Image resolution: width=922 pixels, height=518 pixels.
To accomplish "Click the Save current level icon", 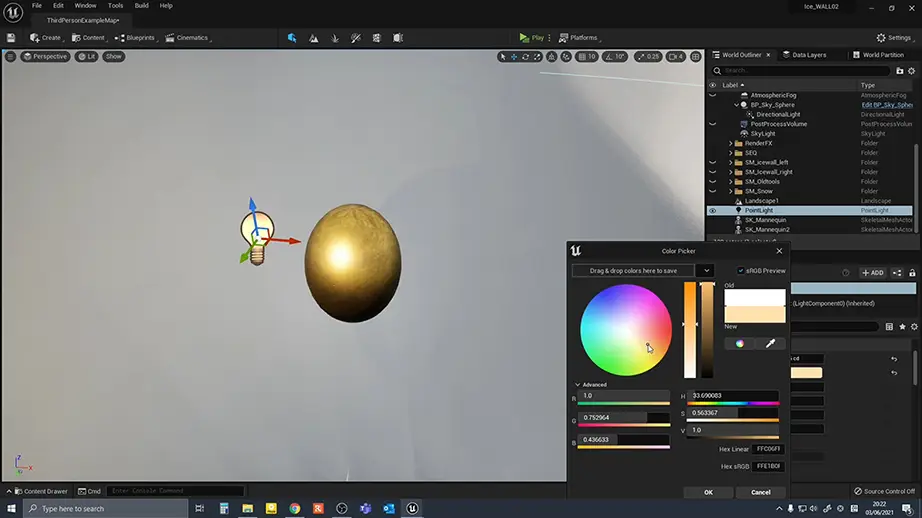I will click(x=11, y=38).
